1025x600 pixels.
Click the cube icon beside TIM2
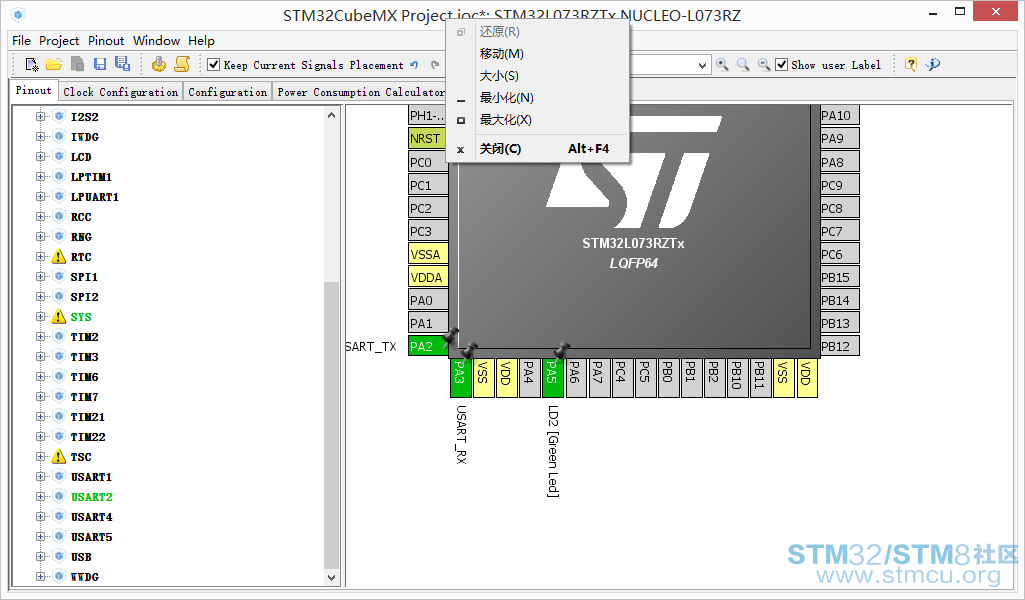(x=59, y=337)
